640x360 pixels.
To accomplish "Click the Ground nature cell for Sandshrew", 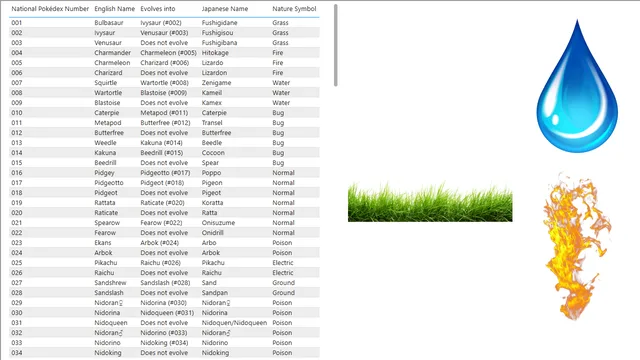I will tap(283, 283).
